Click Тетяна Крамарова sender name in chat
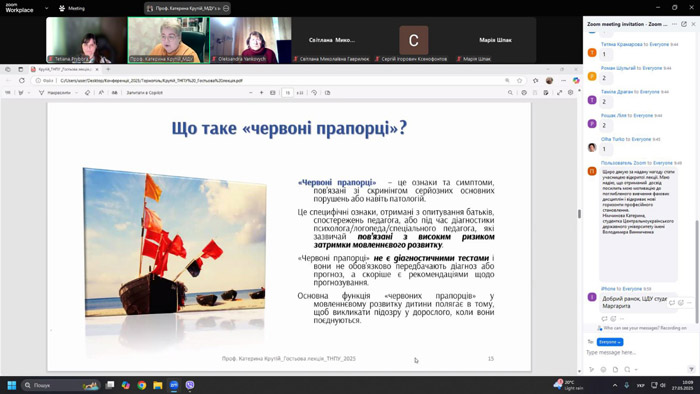This screenshot has width=700, height=394. tap(621, 45)
